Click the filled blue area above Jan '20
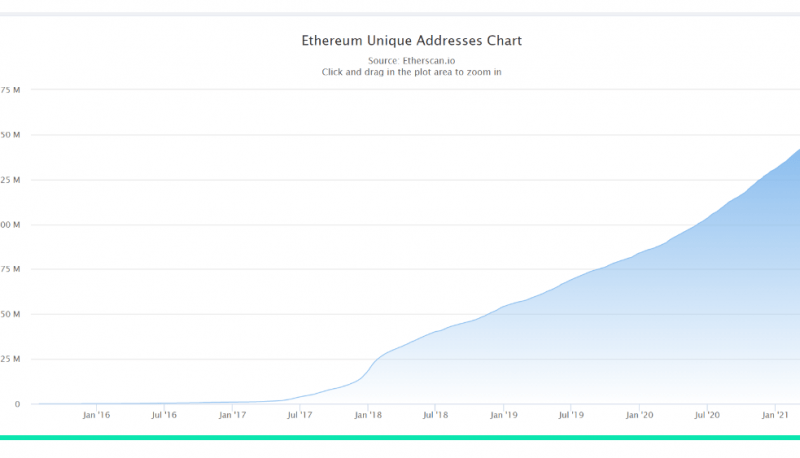 [640, 330]
